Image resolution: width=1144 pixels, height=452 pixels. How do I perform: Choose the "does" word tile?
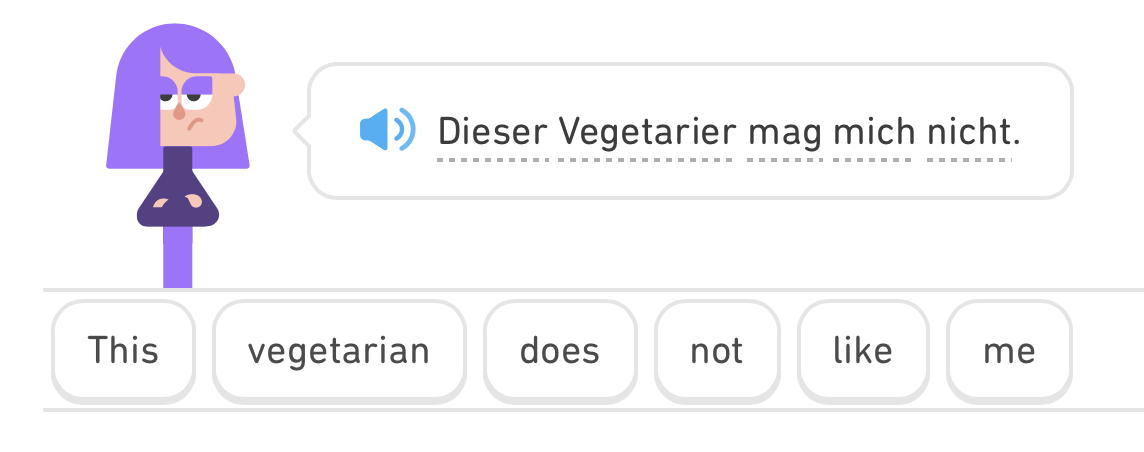coord(560,351)
